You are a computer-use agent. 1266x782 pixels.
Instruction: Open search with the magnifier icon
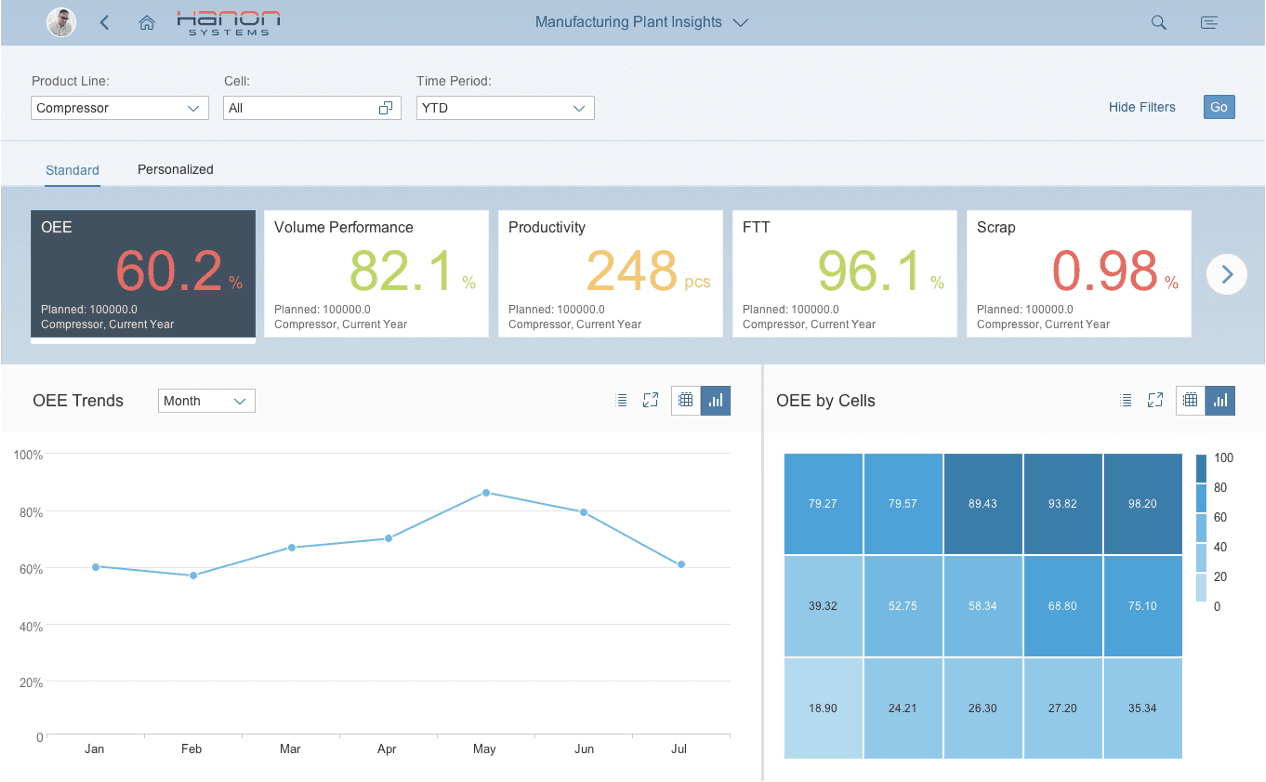[1158, 22]
